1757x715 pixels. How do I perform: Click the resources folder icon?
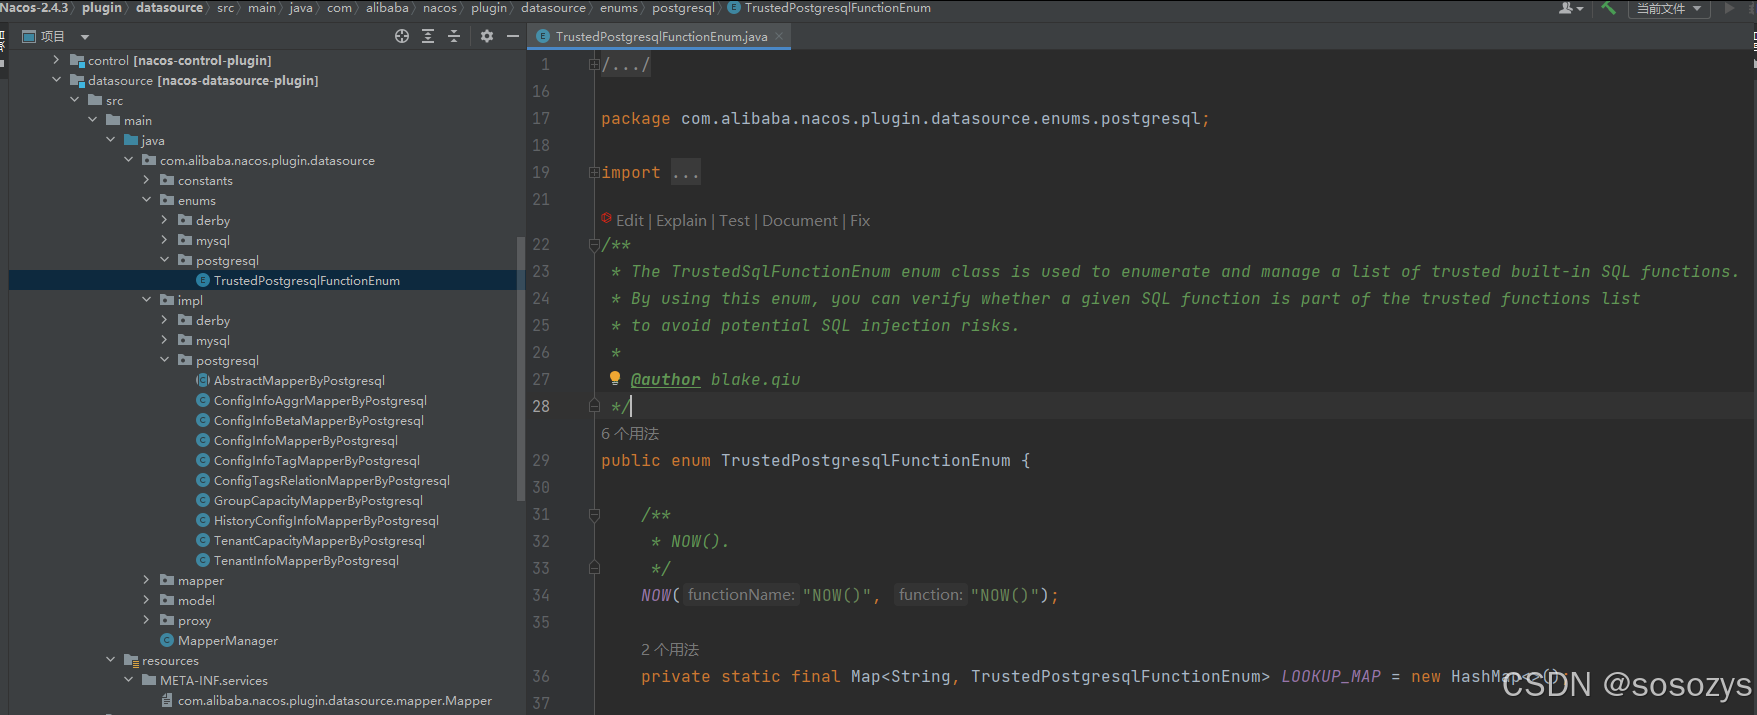click(x=131, y=660)
